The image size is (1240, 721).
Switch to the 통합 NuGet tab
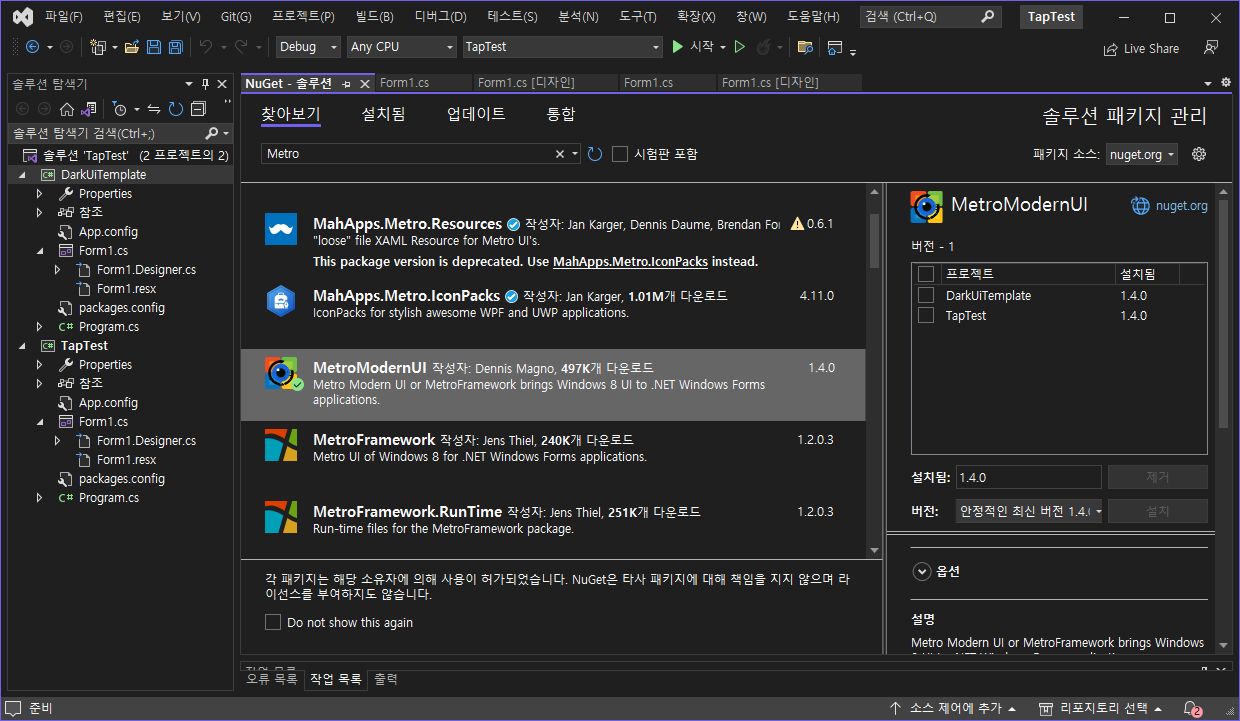pyautogui.click(x=561, y=114)
